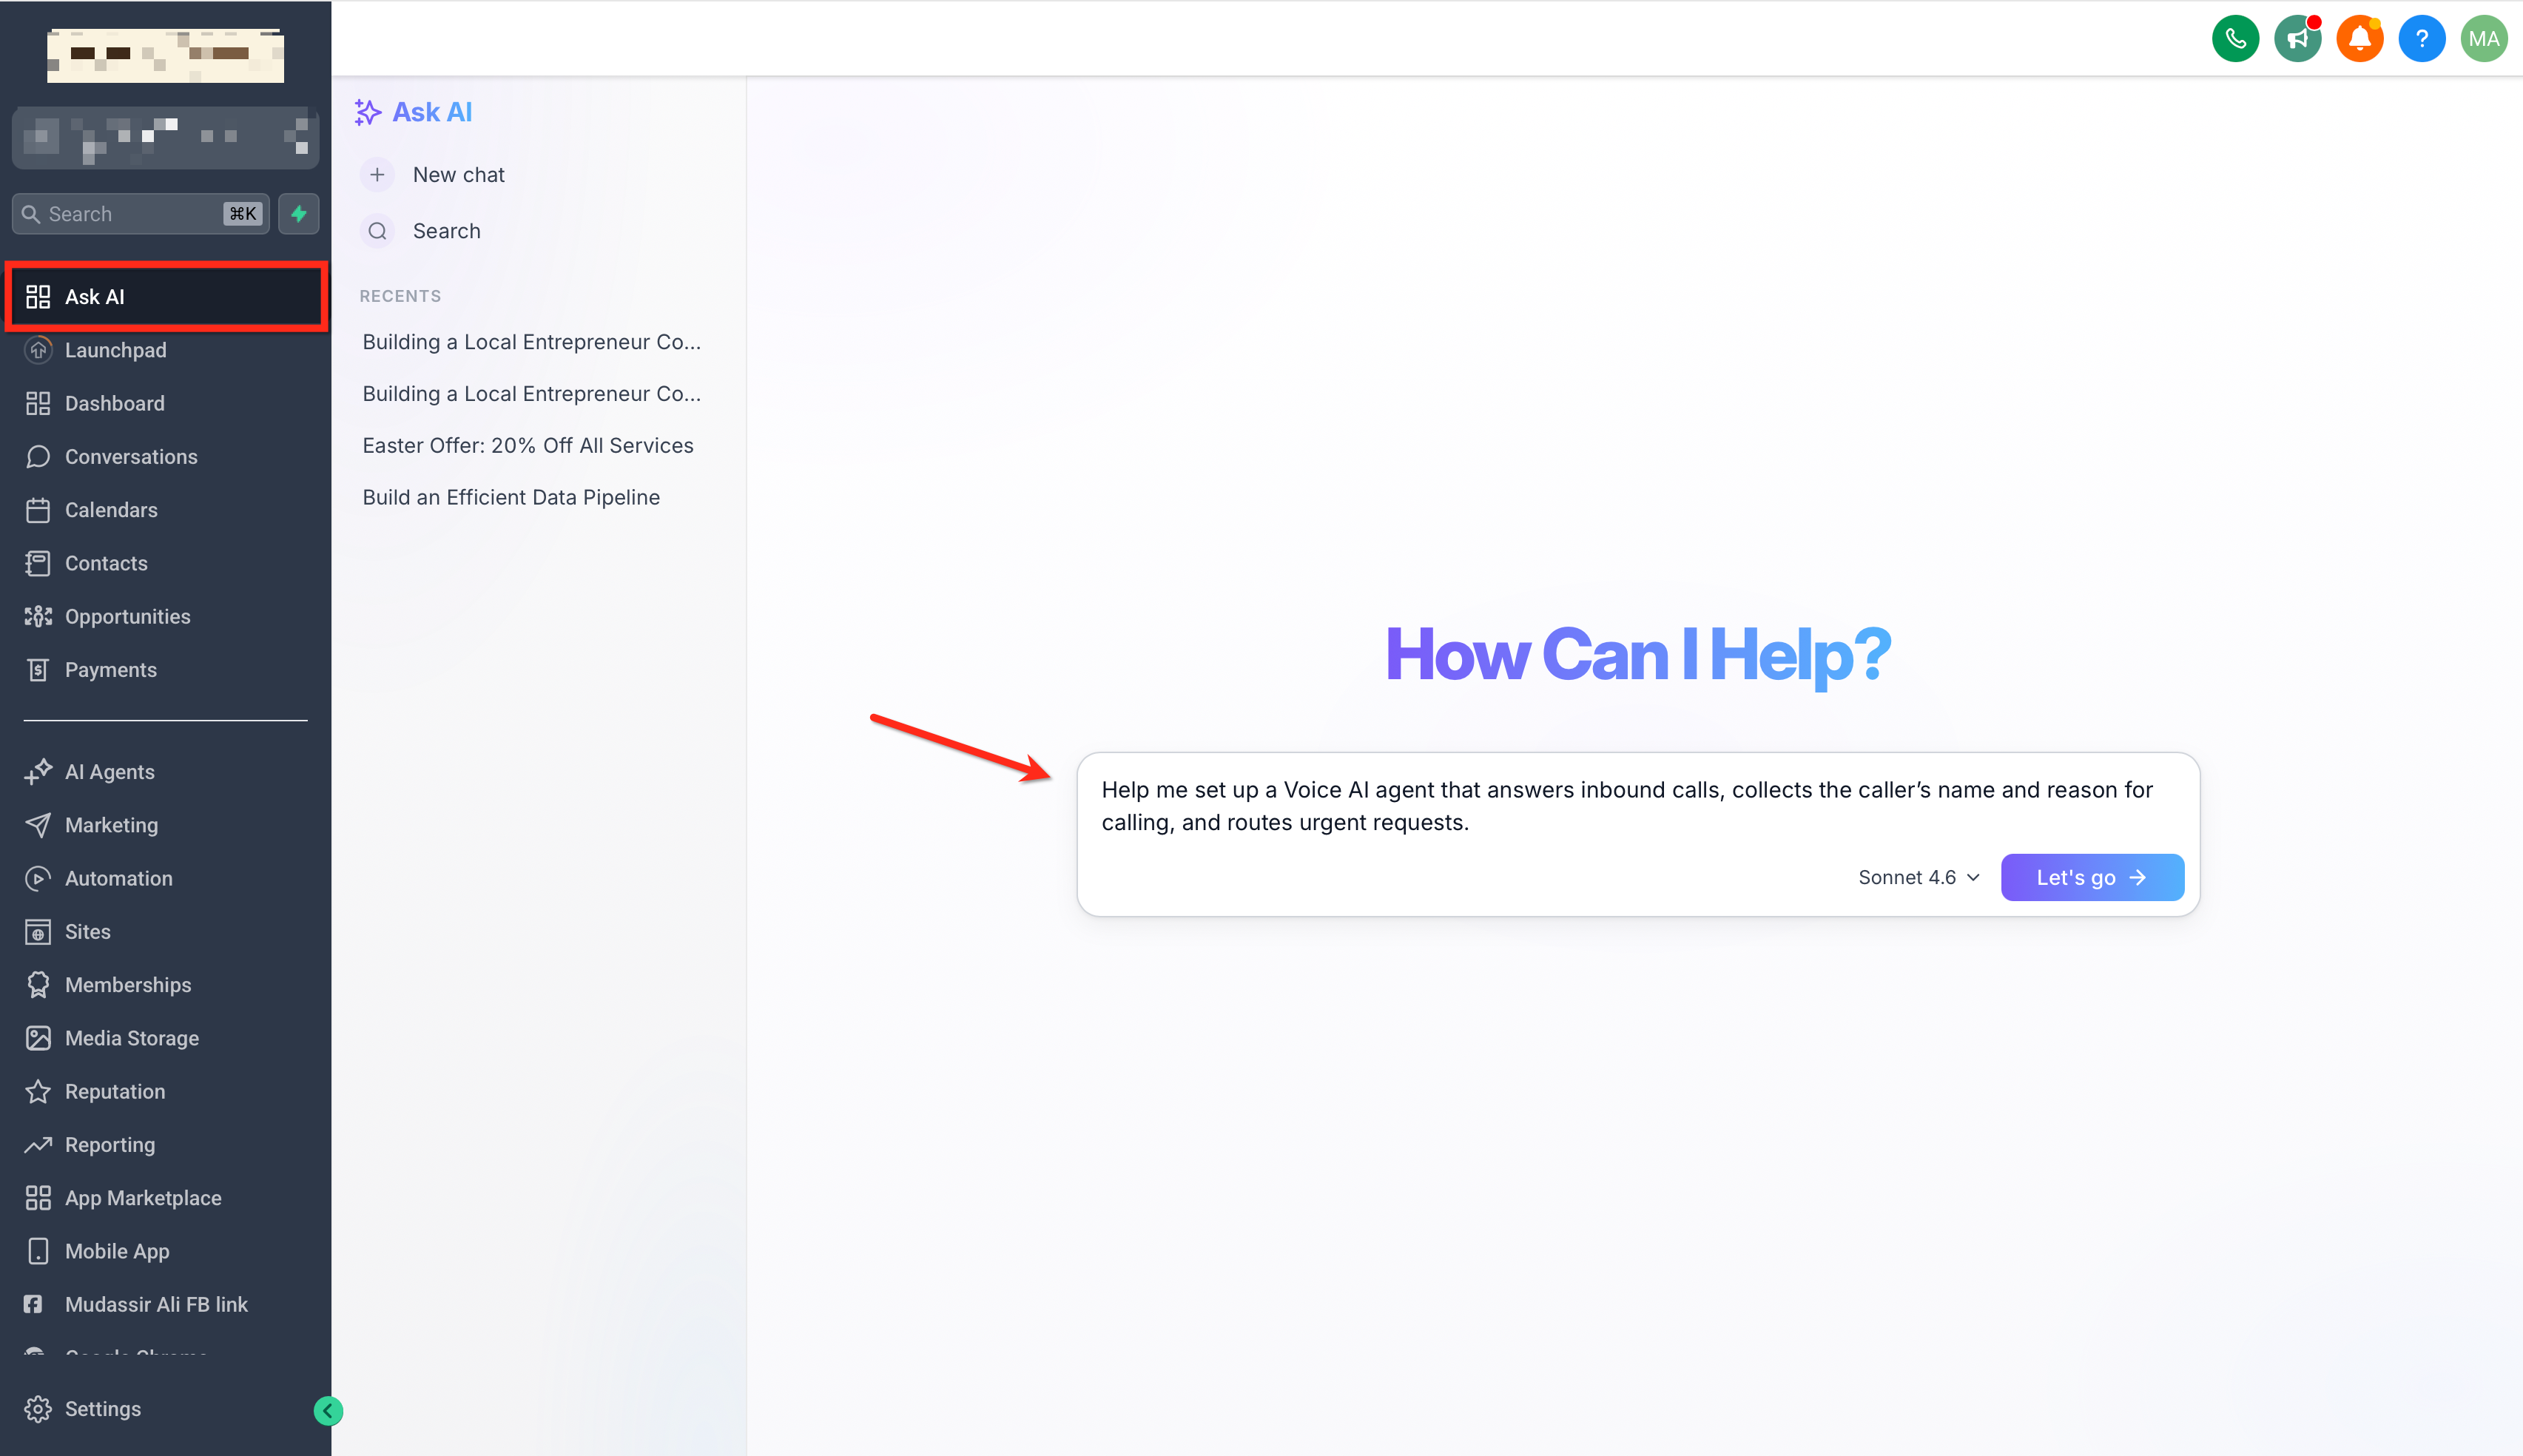Click the magnifier icon in Ask AI panel

tap(377, 231)
